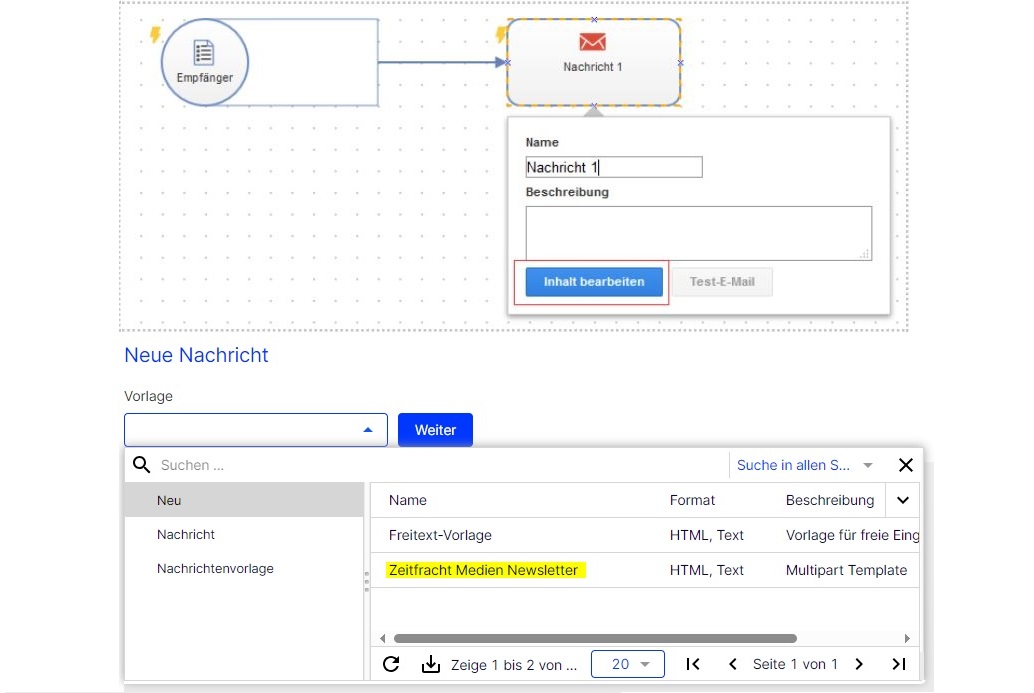
Task: Click the Test-E-Mail button
Action: pos(722,282)
